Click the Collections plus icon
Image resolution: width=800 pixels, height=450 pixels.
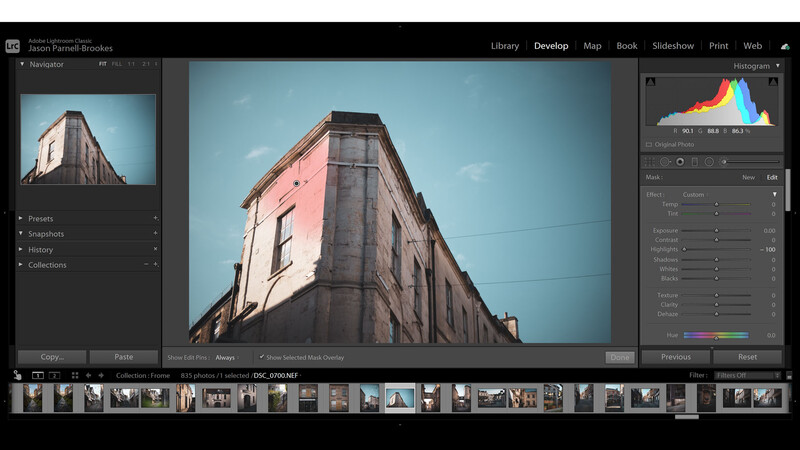coord(156,264)
